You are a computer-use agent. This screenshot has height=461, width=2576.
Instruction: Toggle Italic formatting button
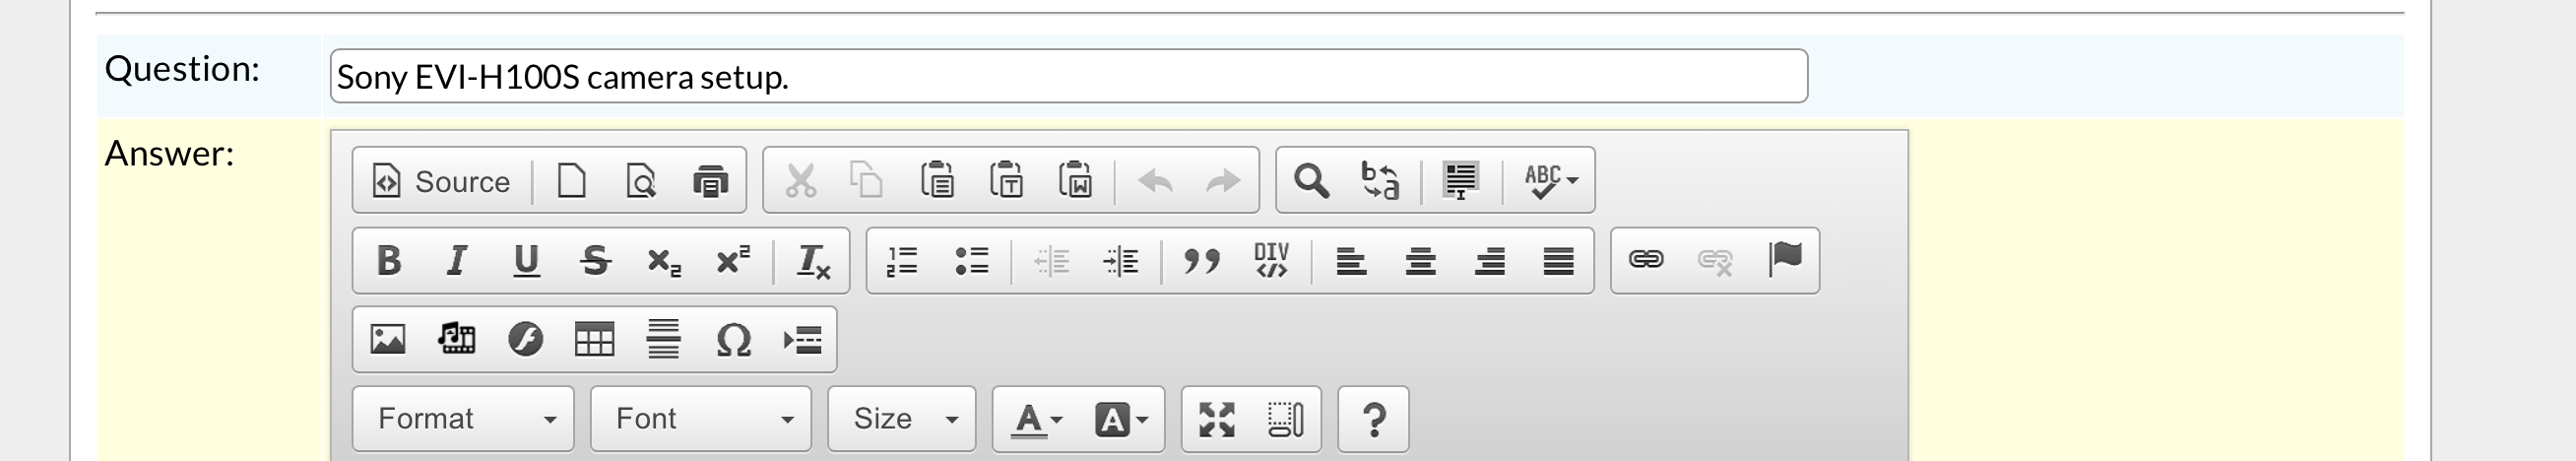coord(457,261)
